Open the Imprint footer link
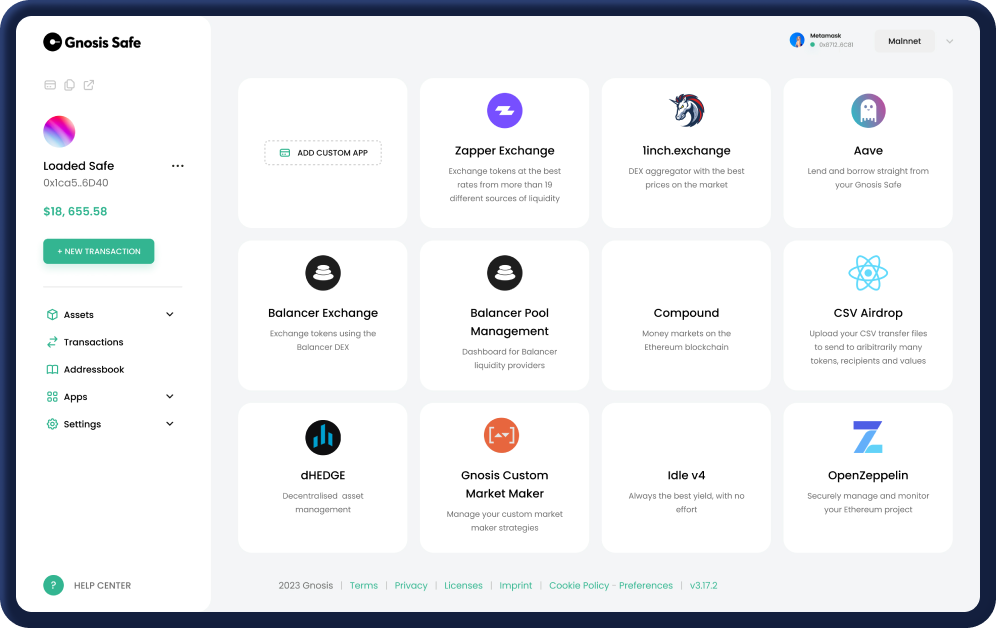This screenshot has width=996, height=628. pyautogui.click(x=516, y=585)
